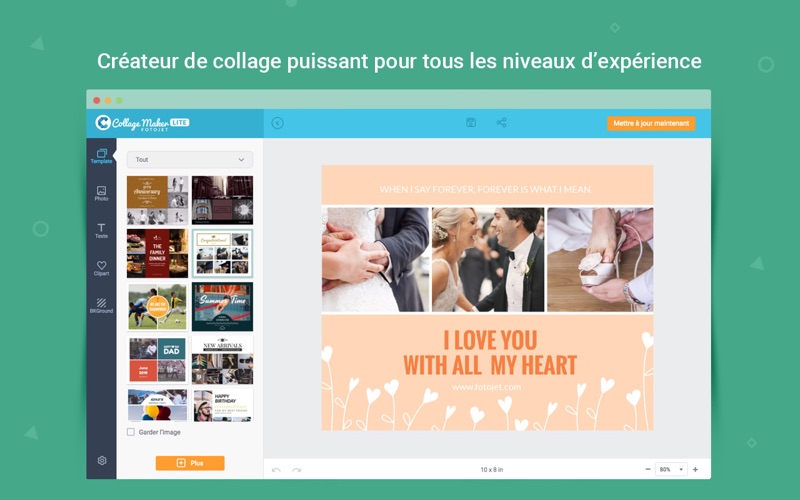Zoom out with the minus button
Viewport: 800px width, 500px height.
648,469
